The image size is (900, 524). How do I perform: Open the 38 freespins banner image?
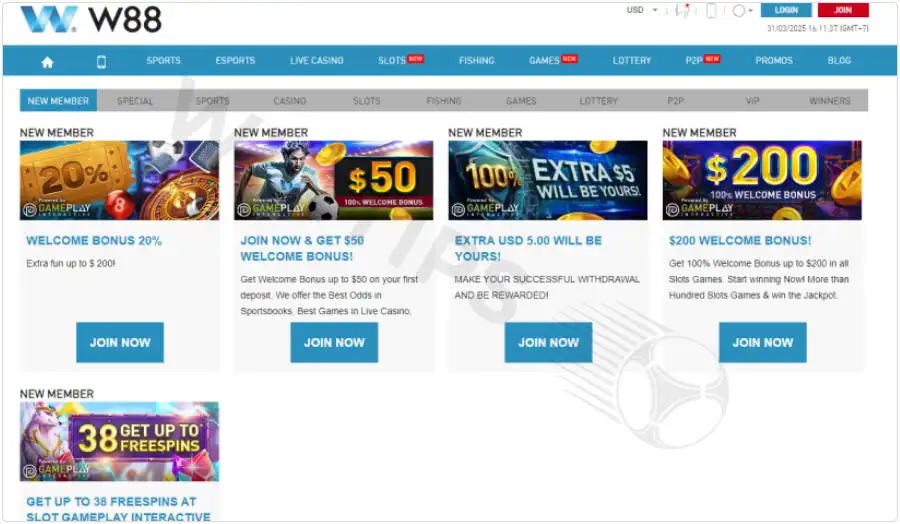pyautogui.click(x=119, y=441)
